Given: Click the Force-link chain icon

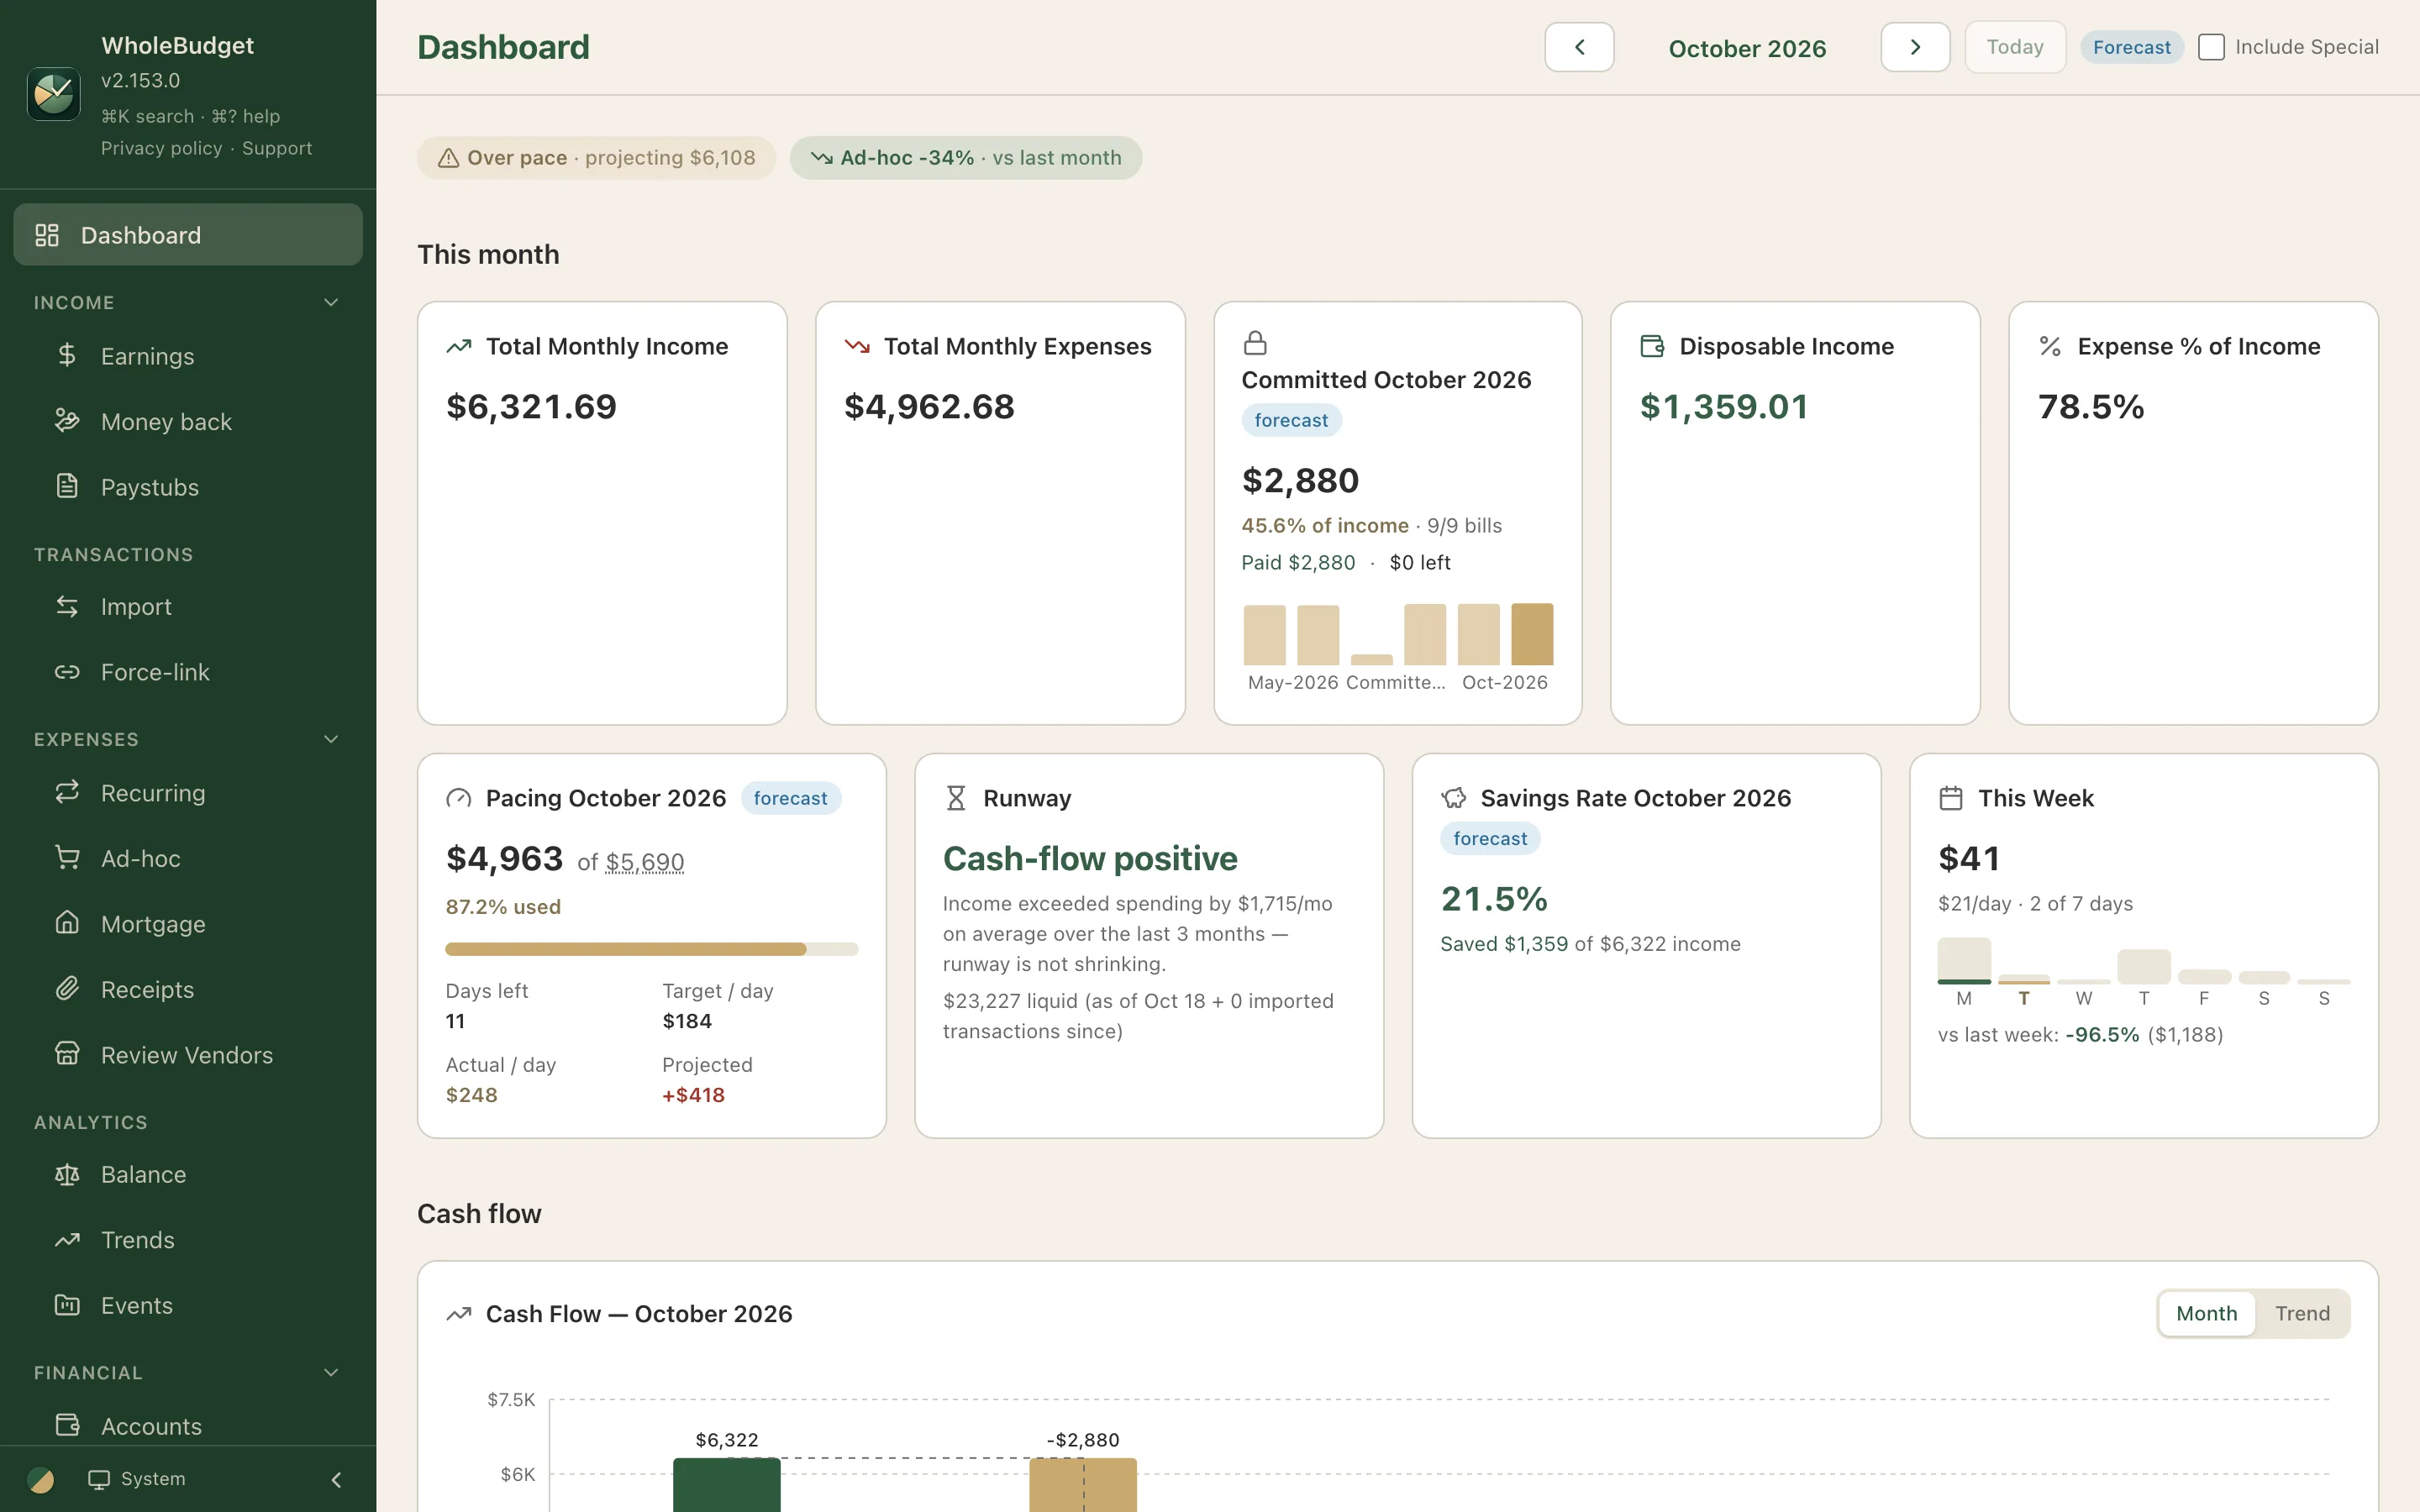Looking at the screenshot, I should (x=67, y=672).
